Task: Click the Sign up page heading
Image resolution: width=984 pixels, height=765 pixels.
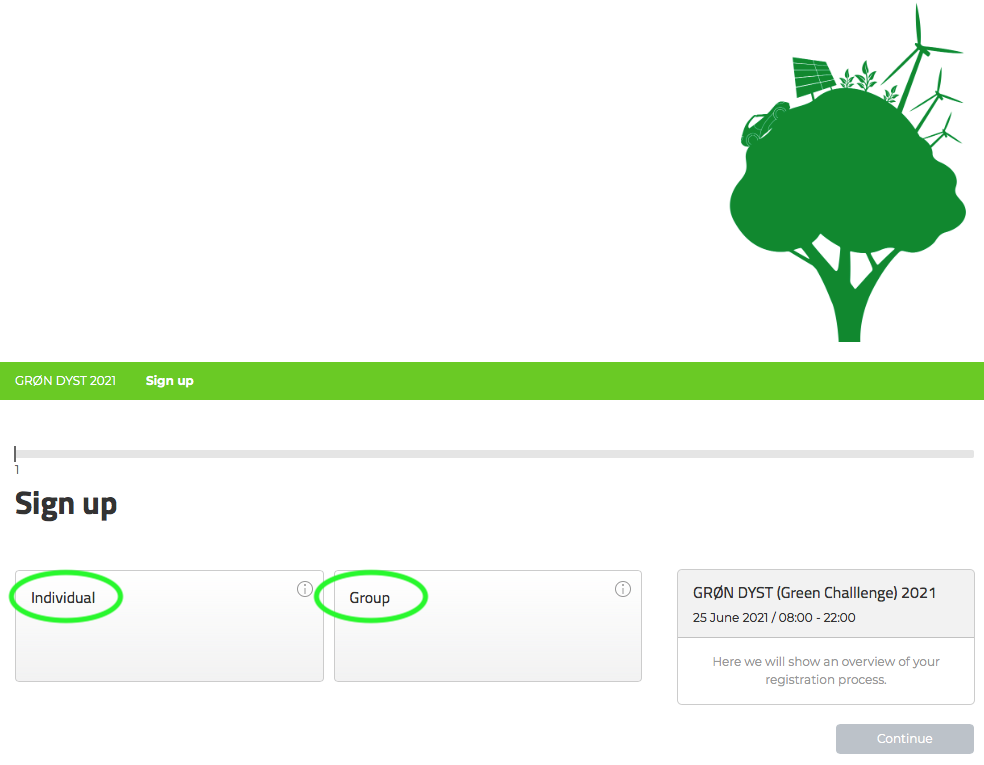Action: point(66,504)
